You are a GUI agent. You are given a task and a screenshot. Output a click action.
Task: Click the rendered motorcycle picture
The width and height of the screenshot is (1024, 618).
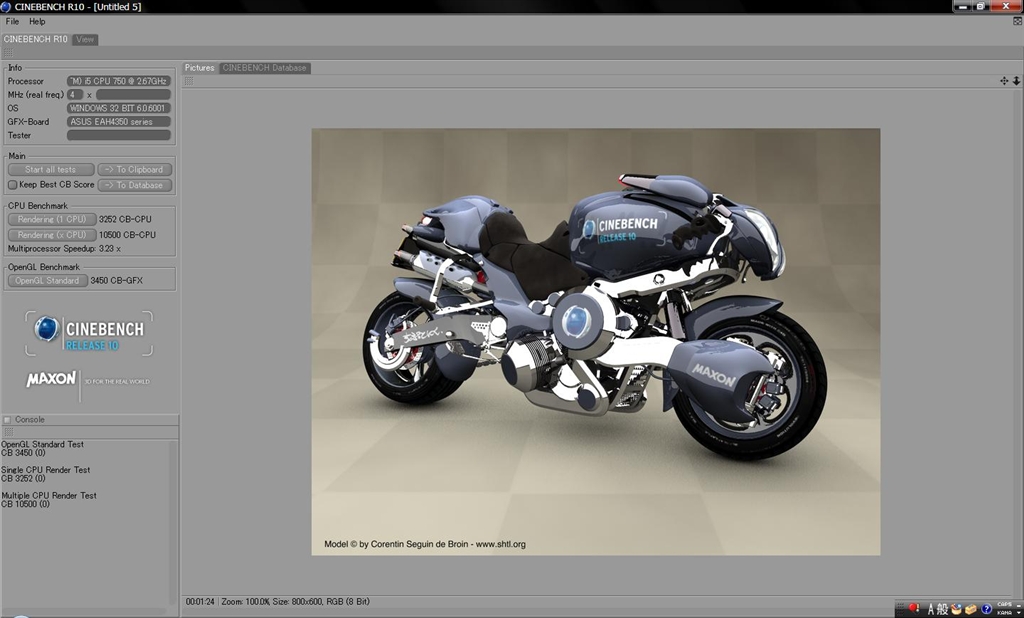point(595,341)
